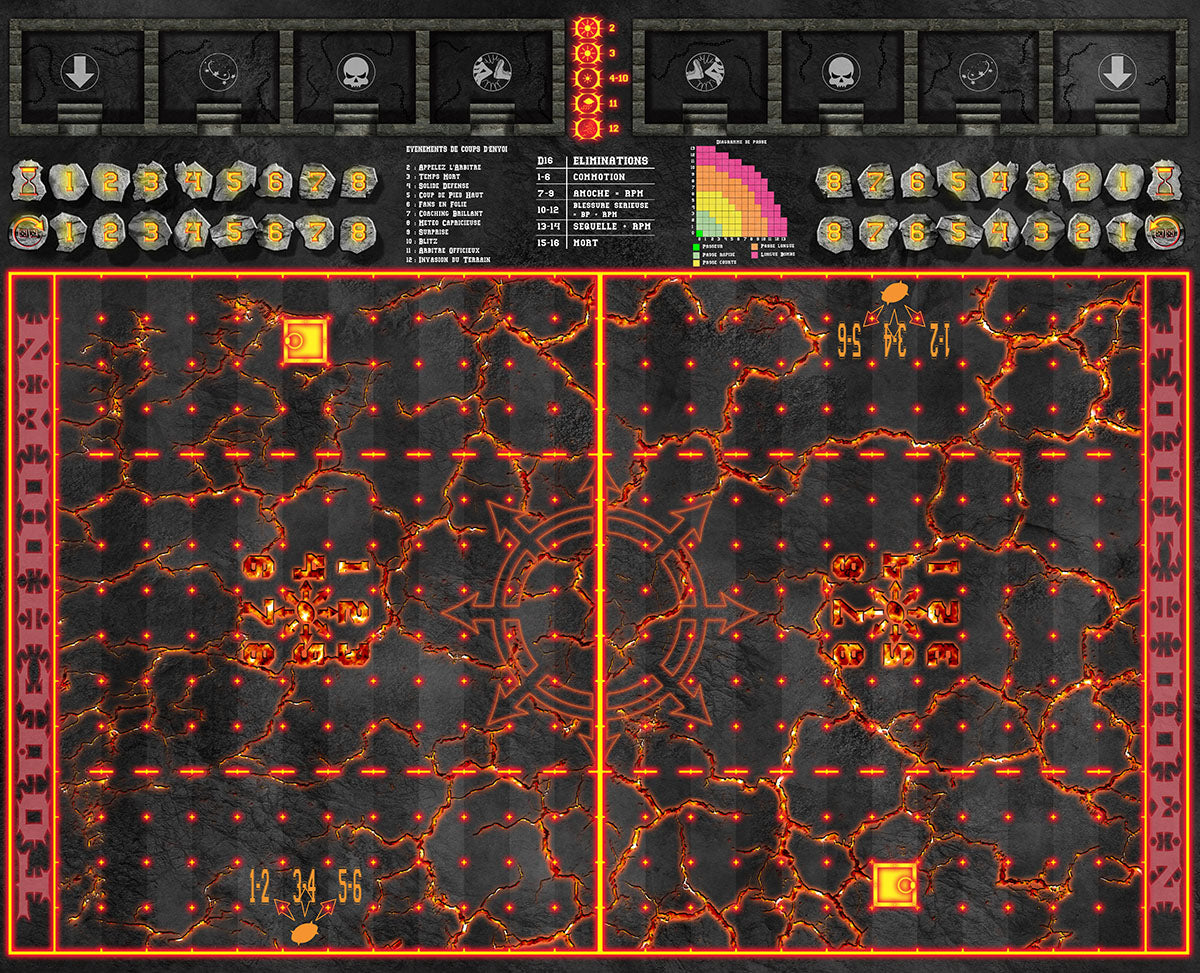1200x973 pixels.
Task: Click the right dugout skull casualty icon
Action: click(840, 72)
